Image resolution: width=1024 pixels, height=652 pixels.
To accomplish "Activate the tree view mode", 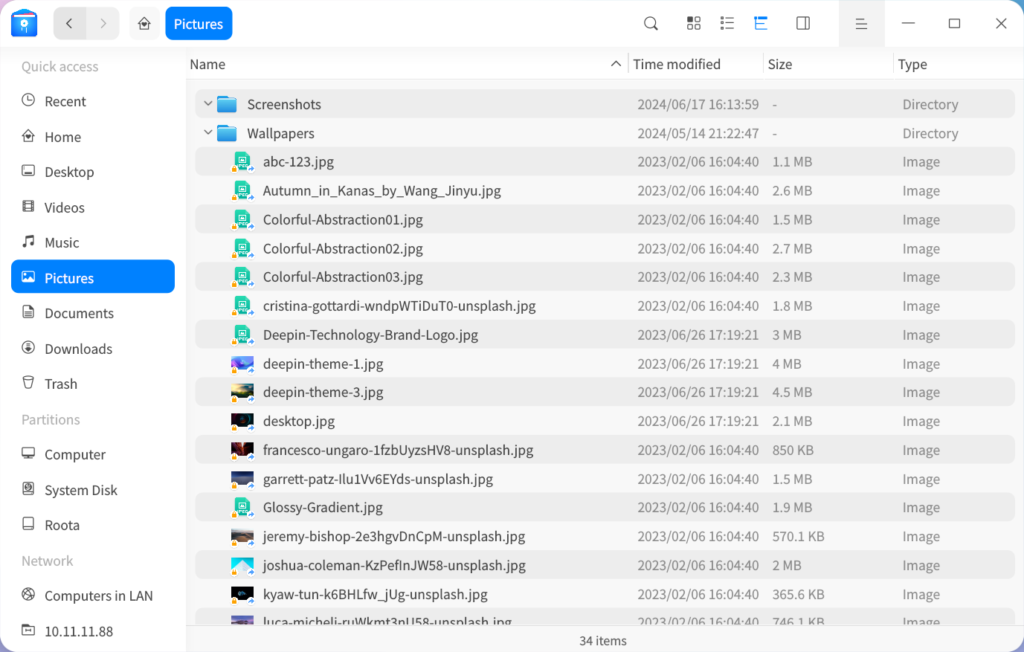I will pos(760,22).
